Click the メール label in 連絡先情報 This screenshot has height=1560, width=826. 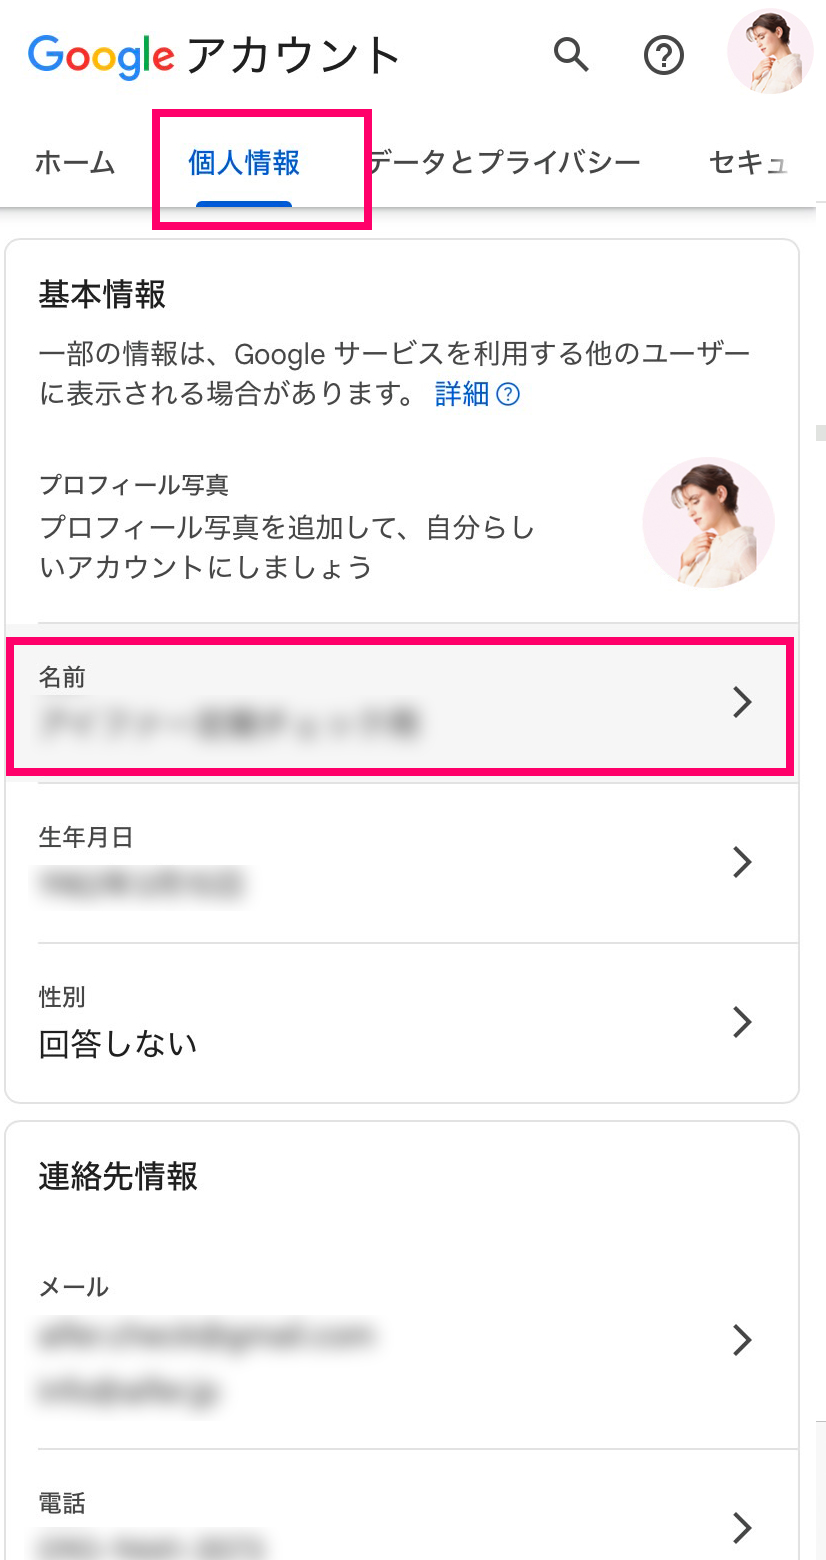74,1287
